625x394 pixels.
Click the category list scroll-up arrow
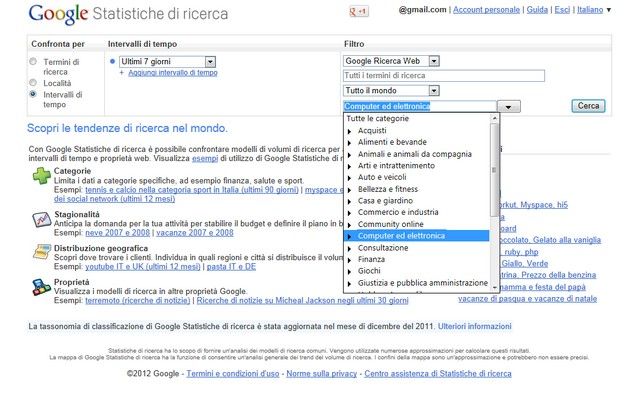tap(495, 118)
